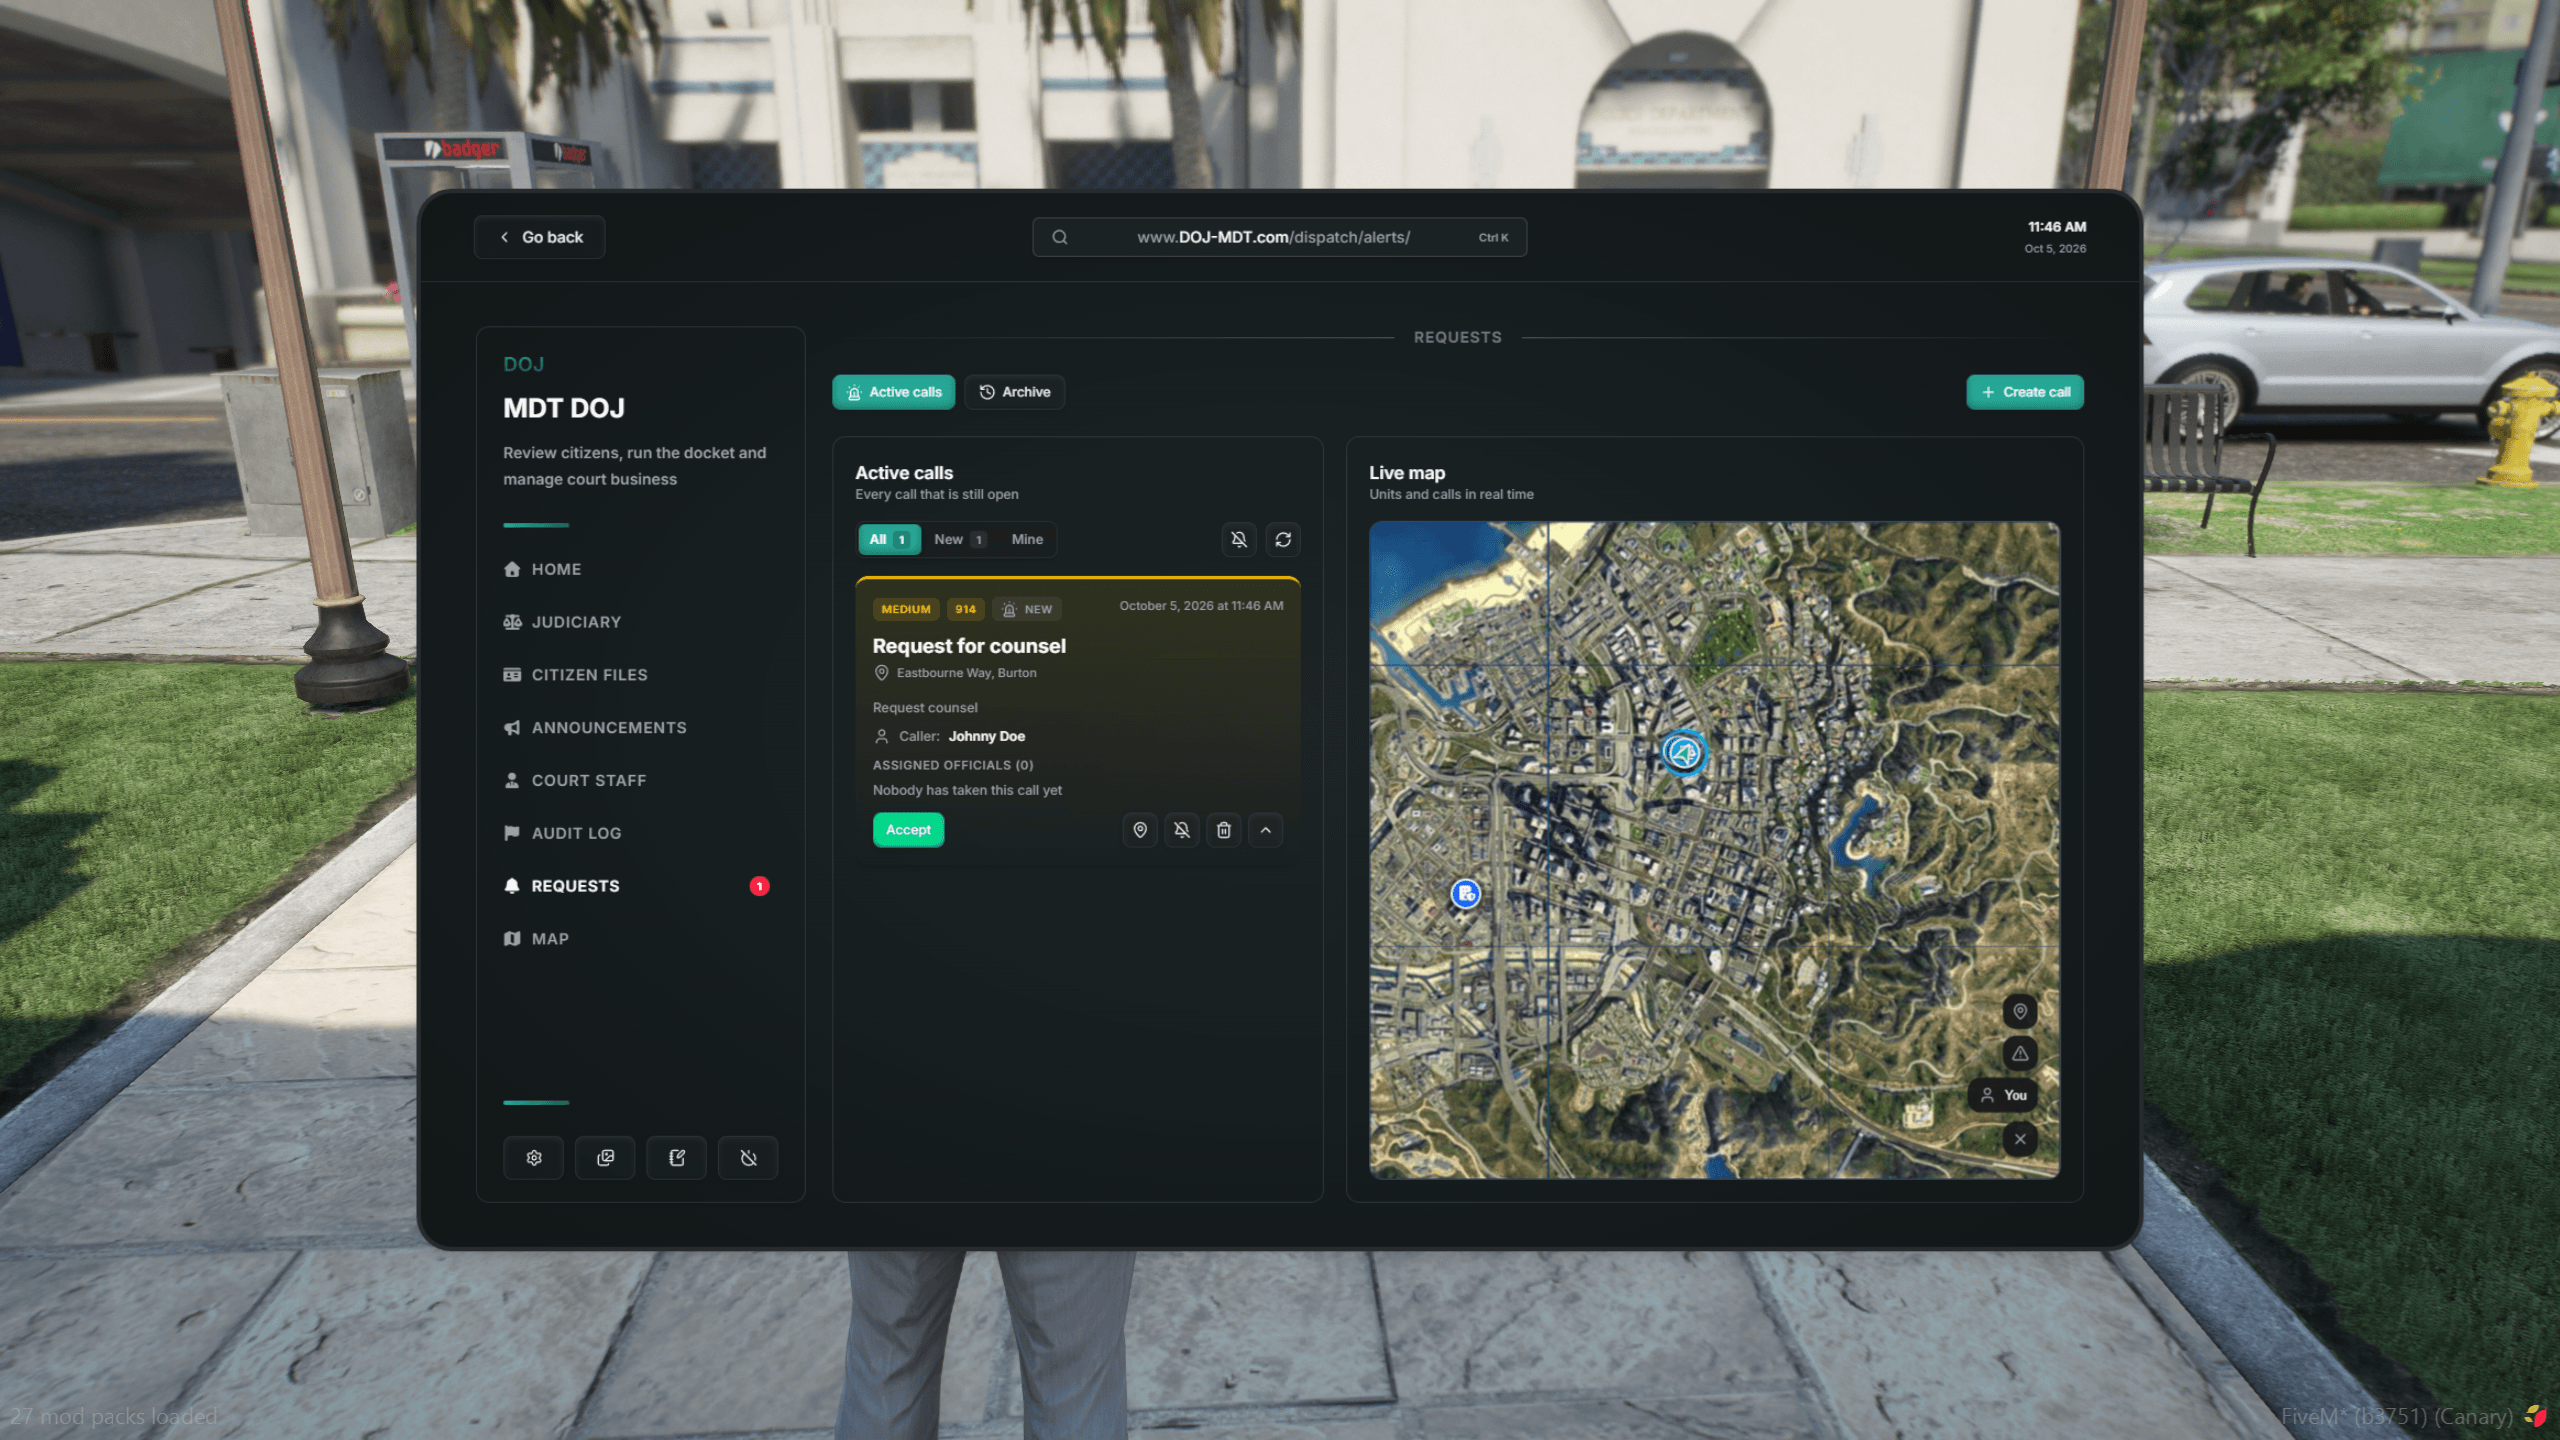Click the location pin button on Live map
The width and height of the screenshot is (2560, 1440).
2020,1011
